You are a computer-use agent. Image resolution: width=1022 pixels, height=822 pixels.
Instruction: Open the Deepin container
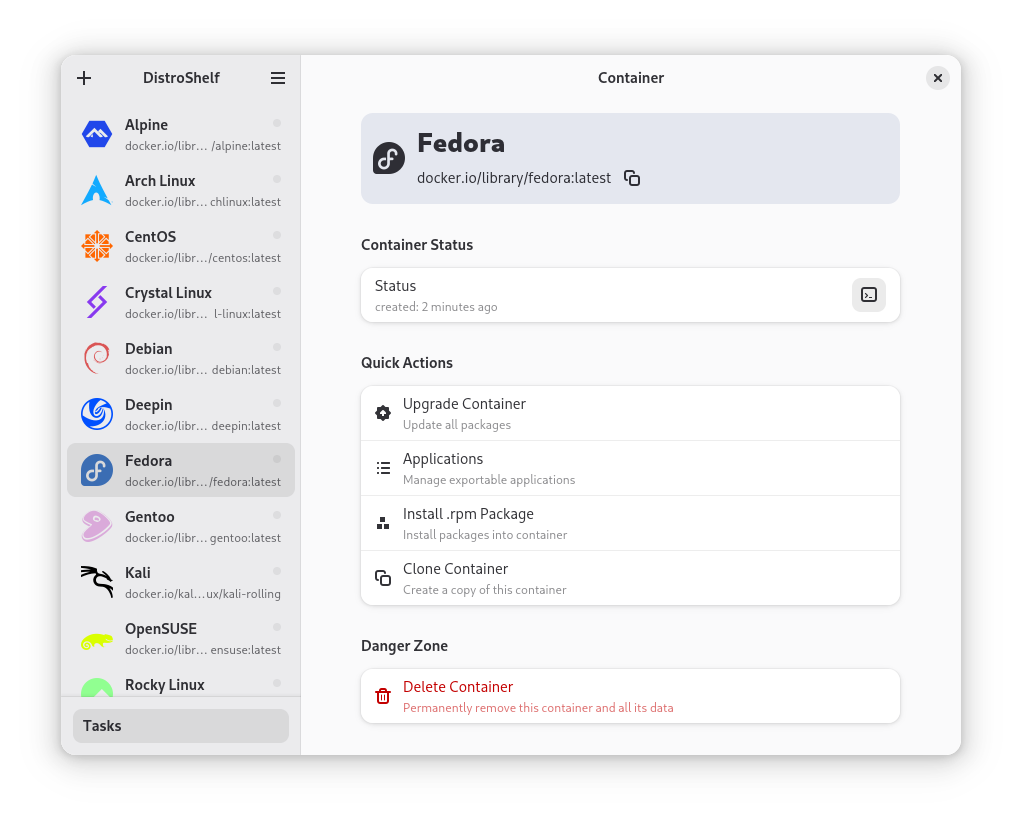click(181, 414)
